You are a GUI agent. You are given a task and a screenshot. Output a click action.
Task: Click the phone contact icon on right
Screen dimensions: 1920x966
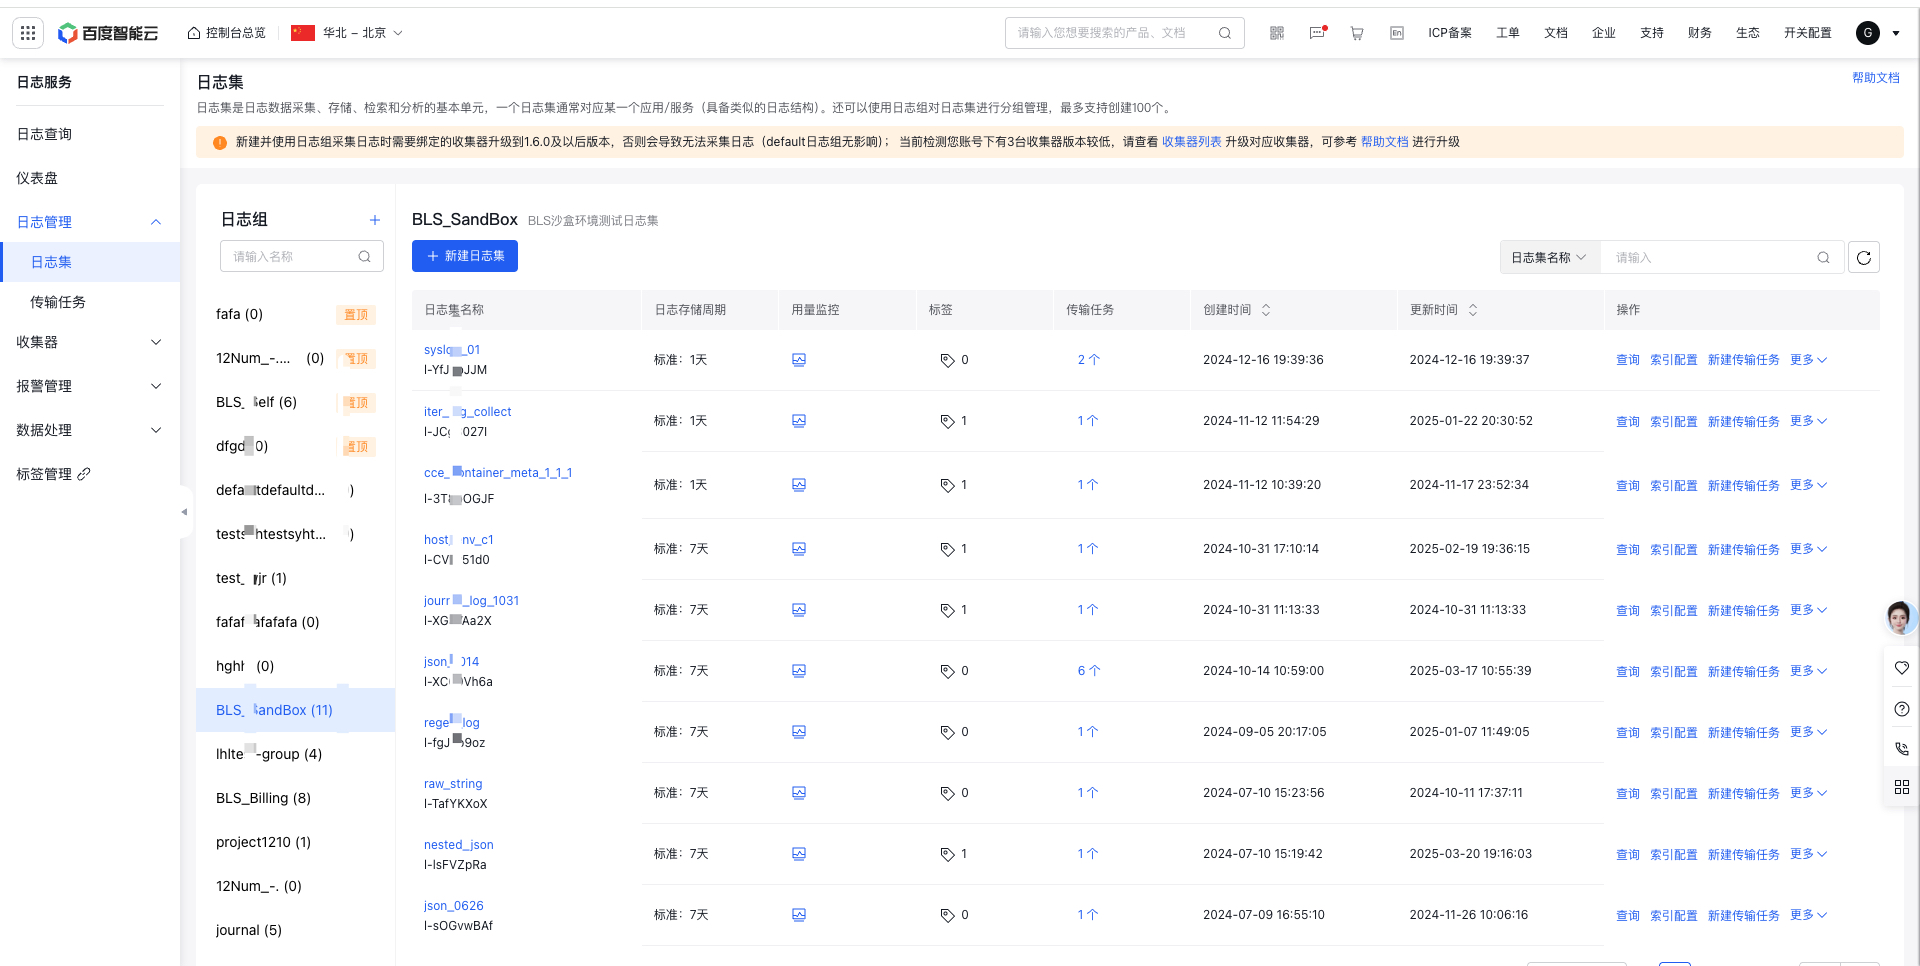tap(1902, 748)
